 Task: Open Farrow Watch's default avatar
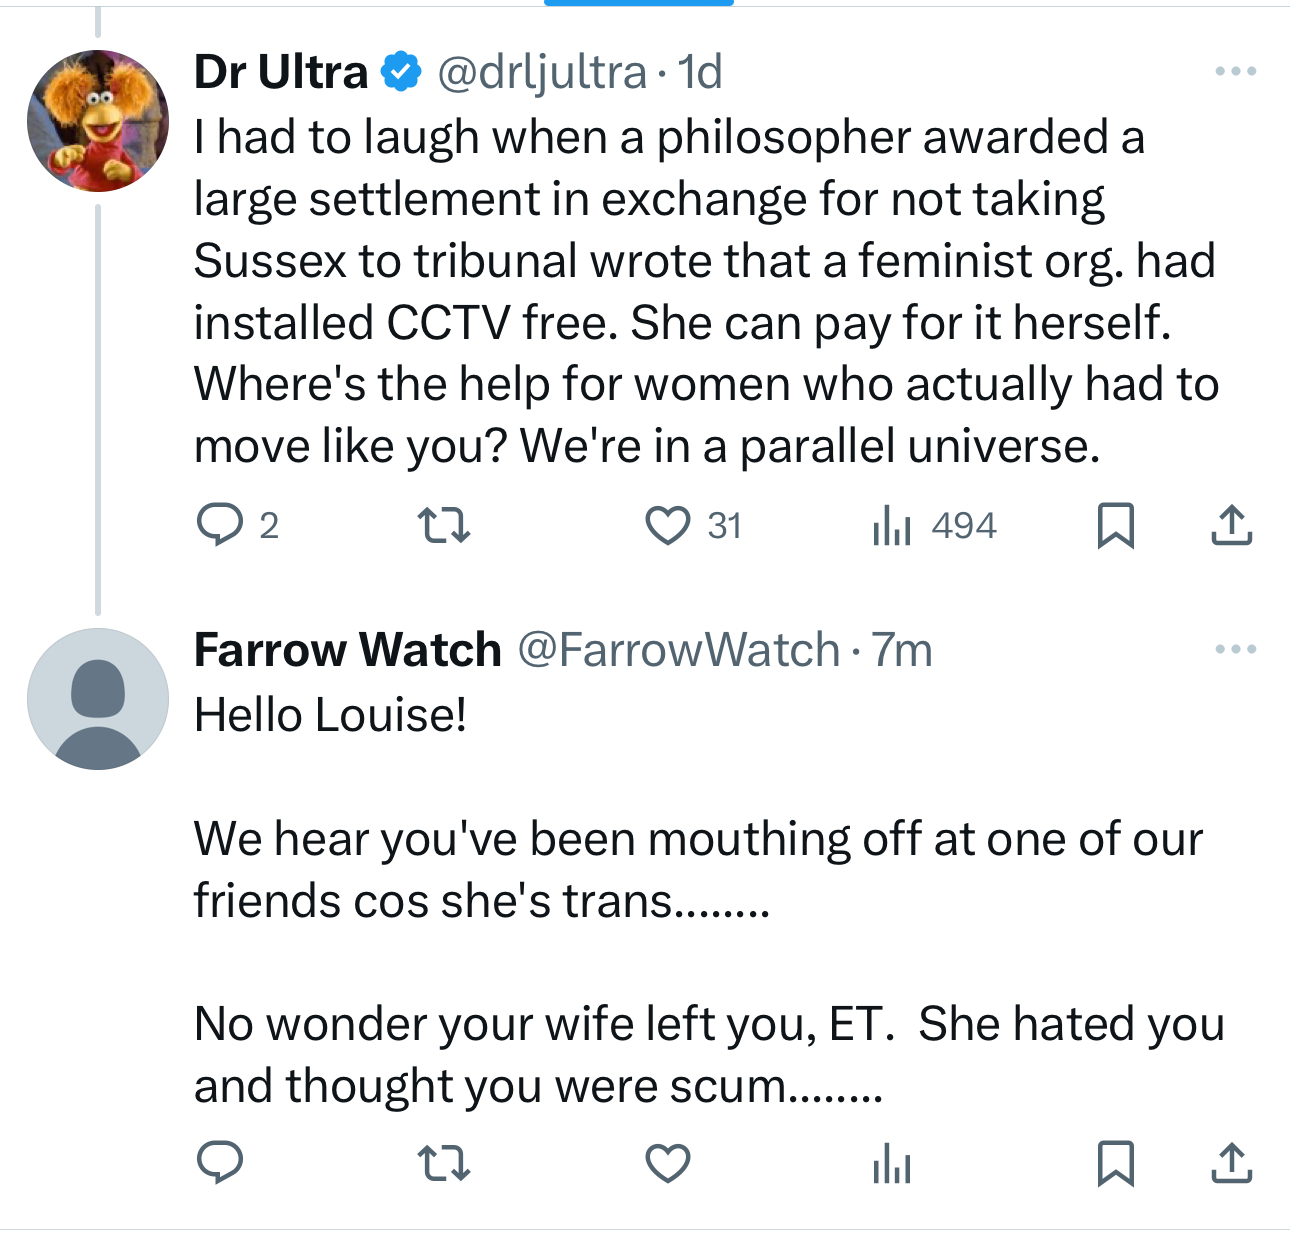click(98, 698)
